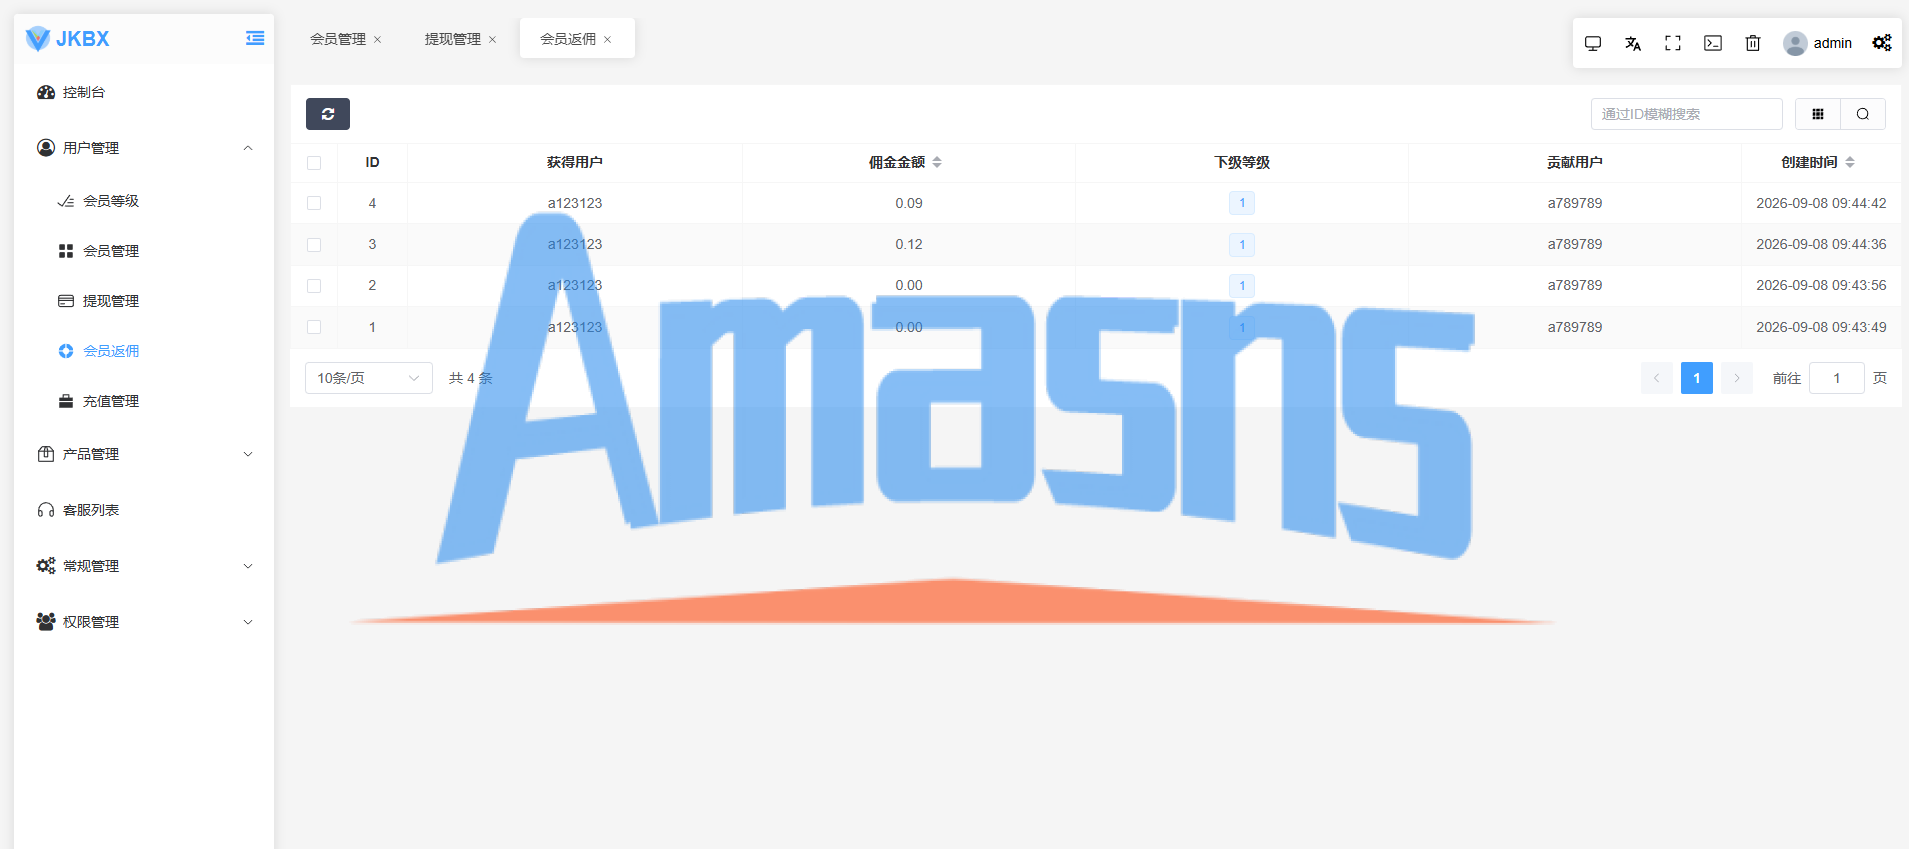The height and width of the screenshot is (849, 1909).
Task: Go to next page arrow
Action: click(1737, 378)
